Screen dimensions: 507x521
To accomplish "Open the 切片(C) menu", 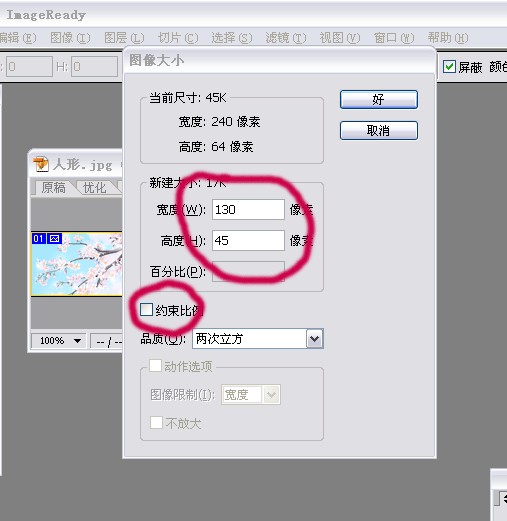I will pos(178,38).
